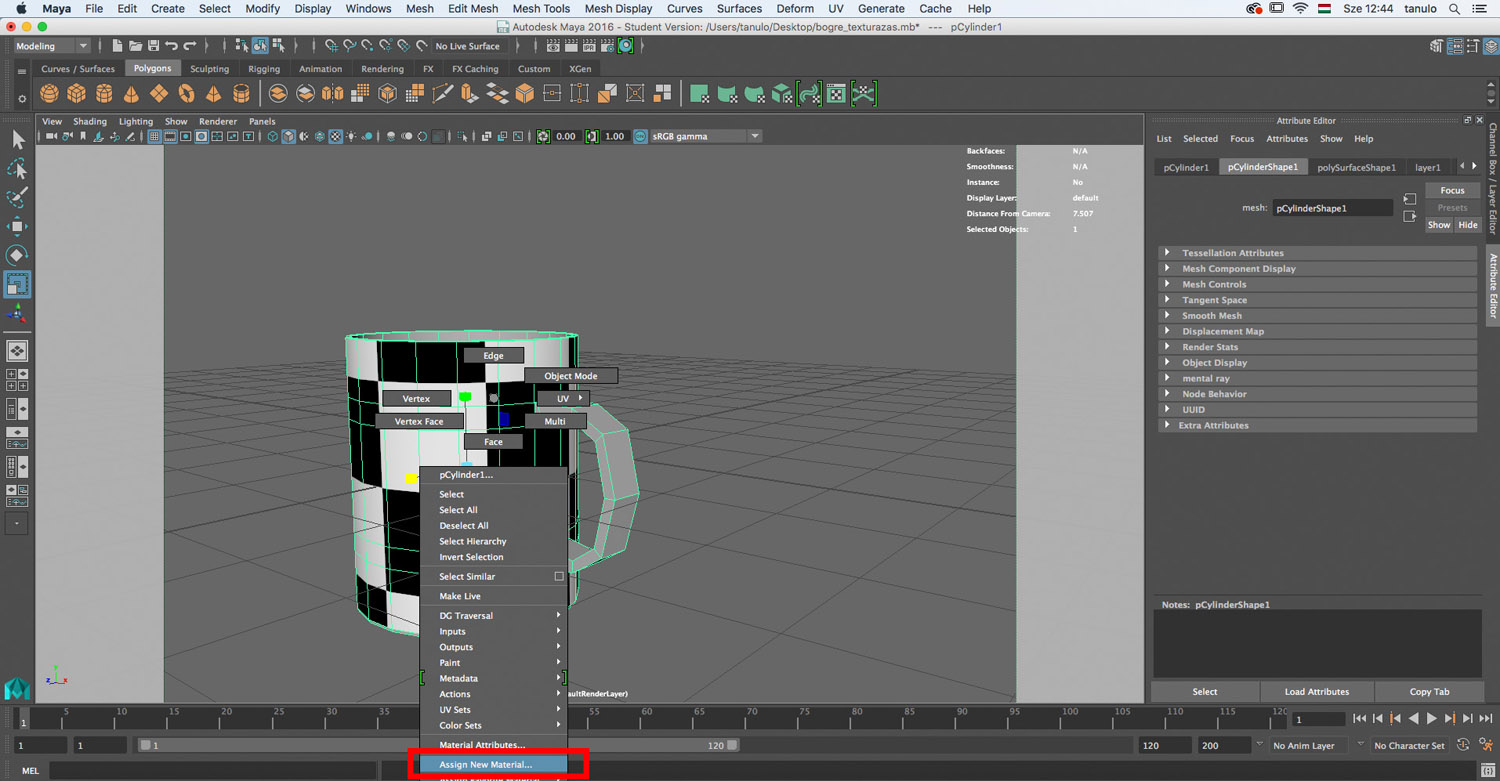This screenshot has height=781, width=1500.
Task: Choose the Lasso select tool
Action: coord(17,168)
